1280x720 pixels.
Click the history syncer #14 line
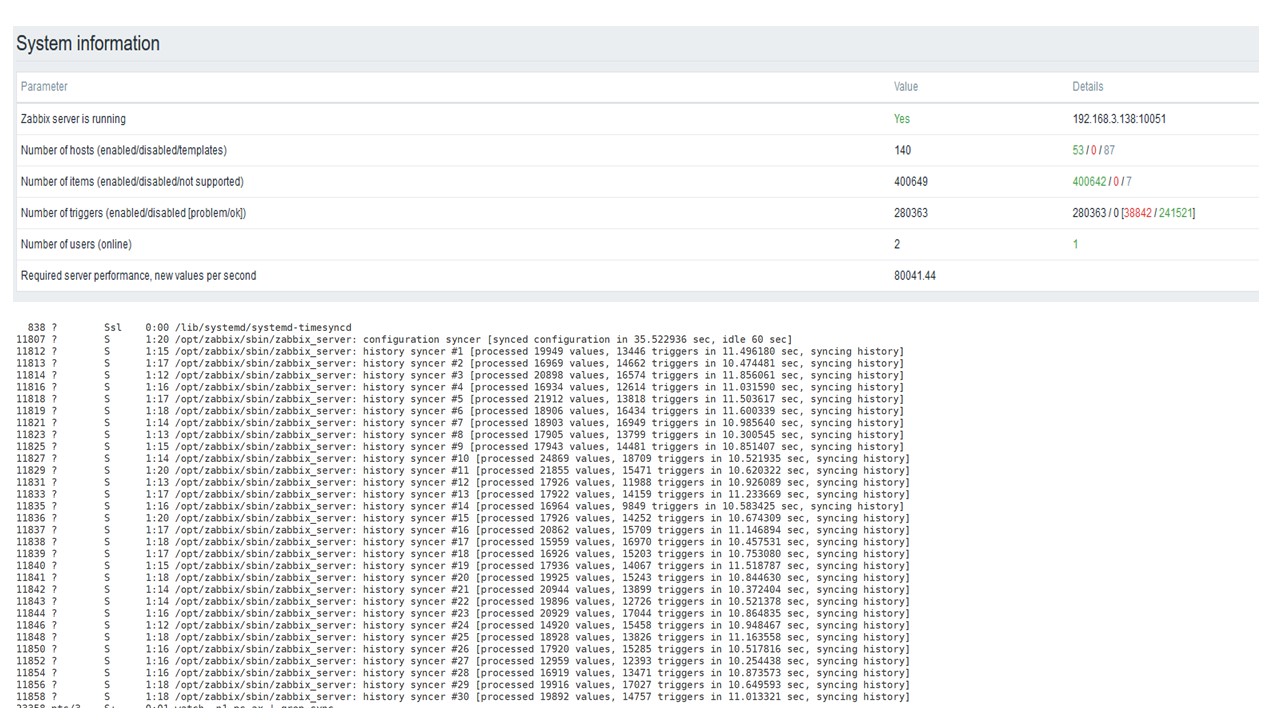point(460,507)
